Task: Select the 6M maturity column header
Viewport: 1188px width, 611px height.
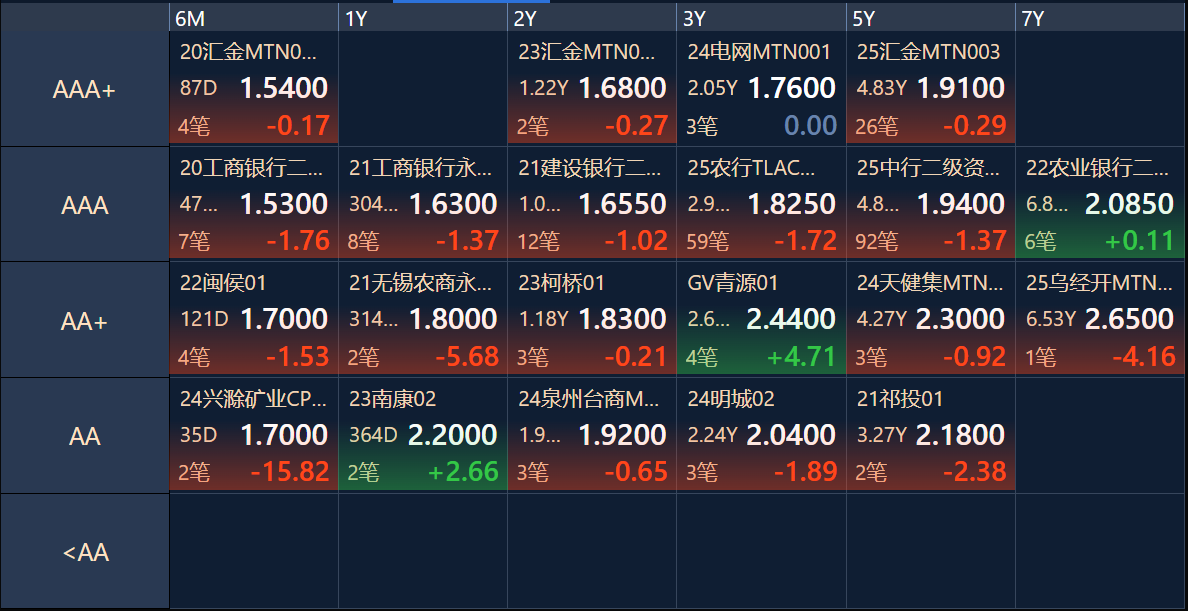Action: tap(254, 17)
